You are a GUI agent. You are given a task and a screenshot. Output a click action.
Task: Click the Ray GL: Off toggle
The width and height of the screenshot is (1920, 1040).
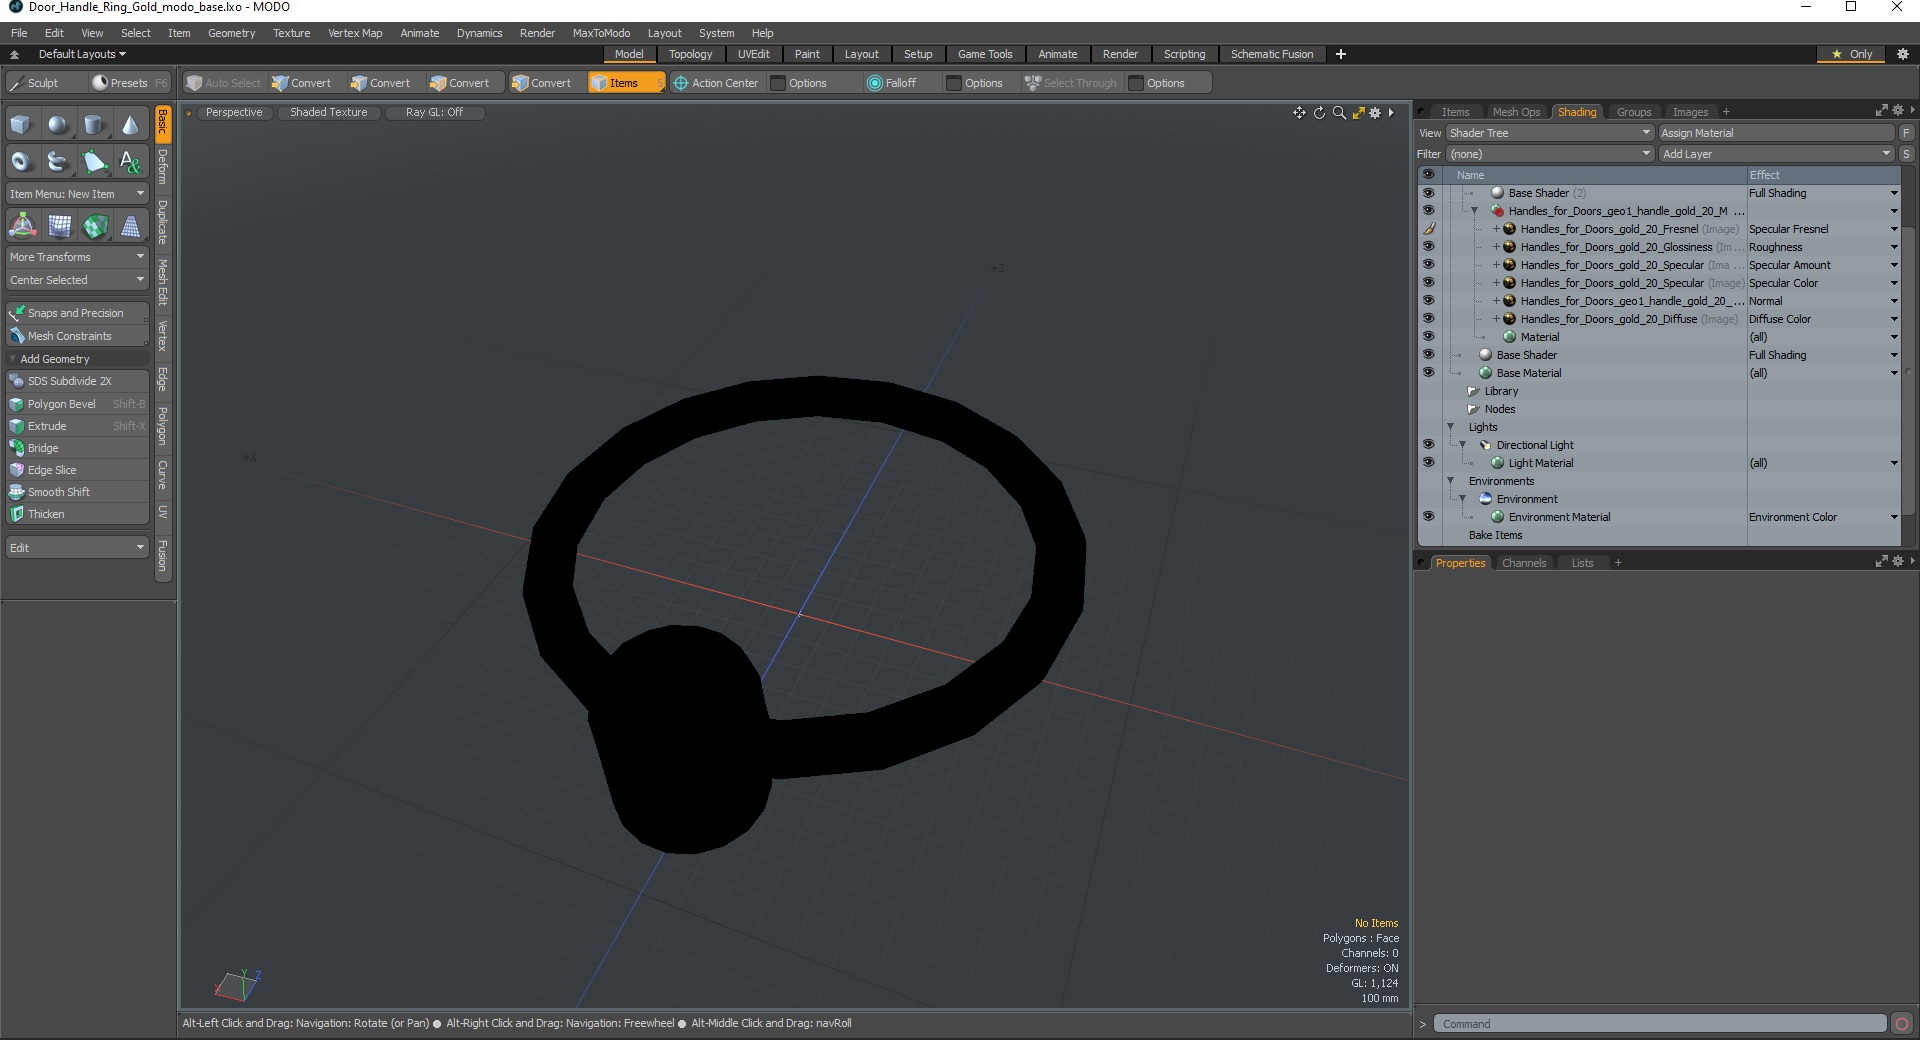click(434, 112)
